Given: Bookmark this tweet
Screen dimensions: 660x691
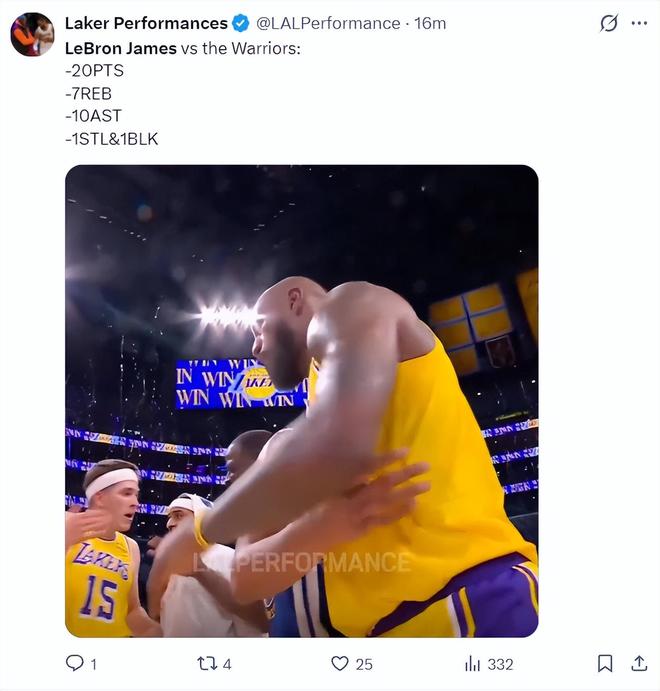Looking at the screenshot, I should [605, 663].
